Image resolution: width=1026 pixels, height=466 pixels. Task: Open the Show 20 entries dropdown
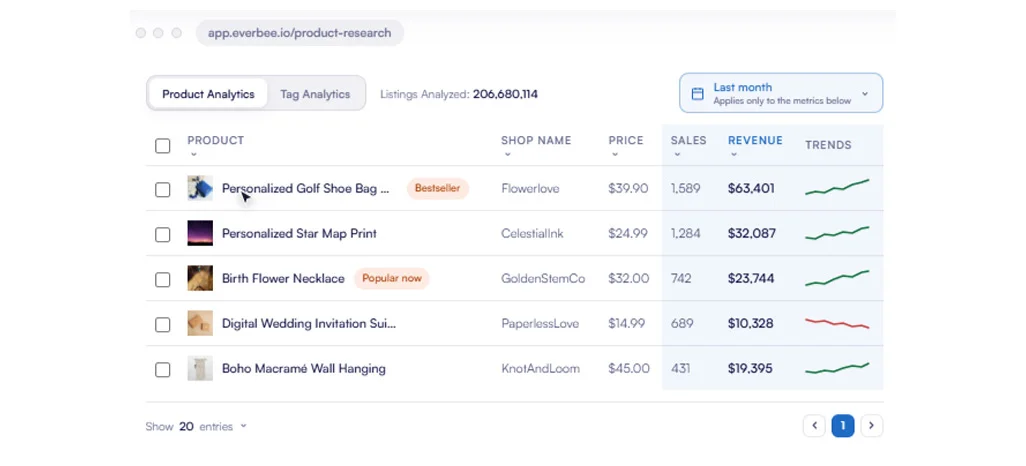pyautogui.click(x=196, y=427)
